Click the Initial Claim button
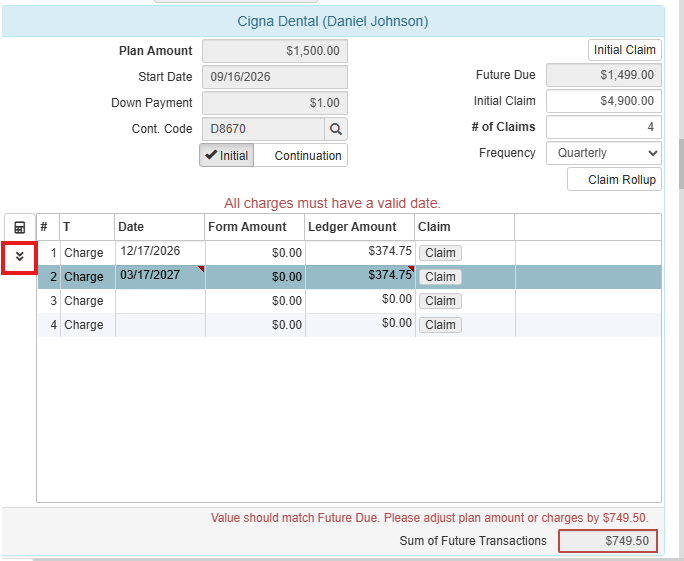 (x=625, y=50)
